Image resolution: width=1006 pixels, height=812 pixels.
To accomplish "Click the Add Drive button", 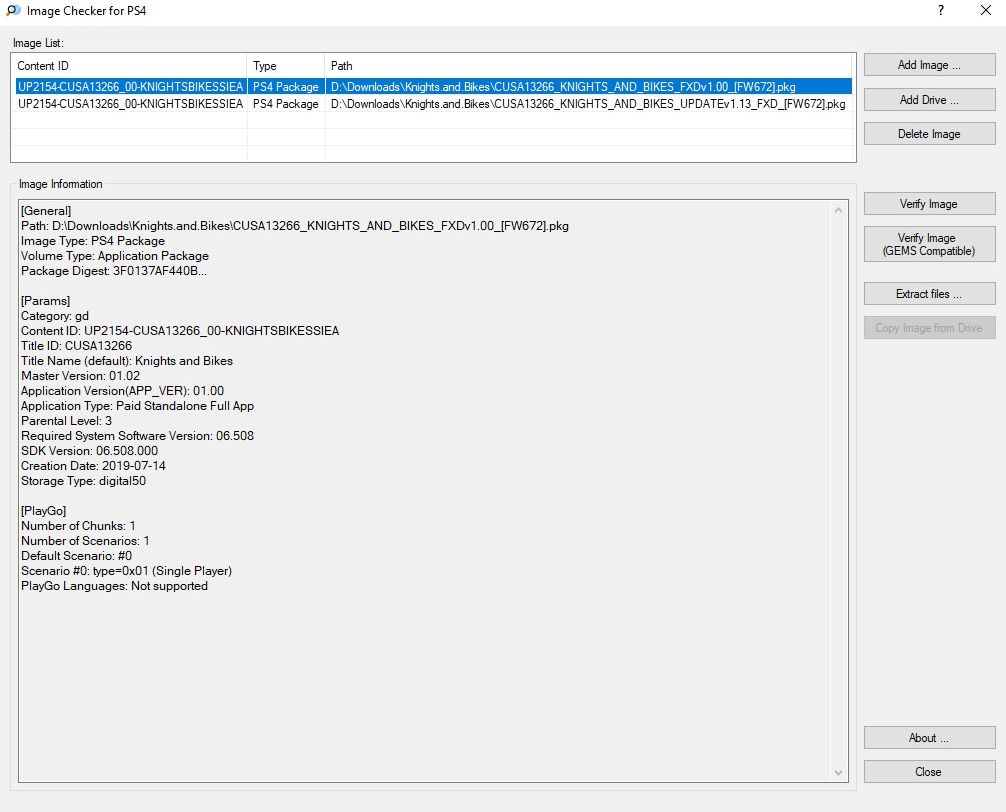I will 929,99.
